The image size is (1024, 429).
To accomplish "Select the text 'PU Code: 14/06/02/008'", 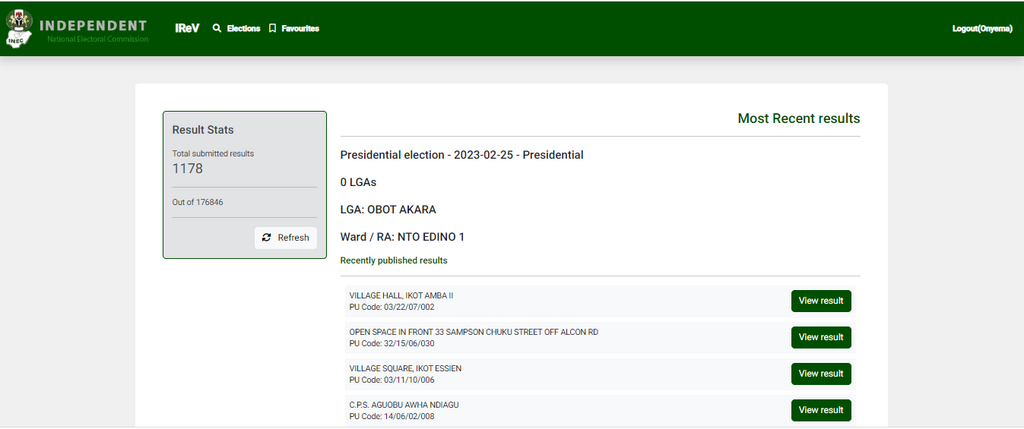I will click(x=392, y=416).
